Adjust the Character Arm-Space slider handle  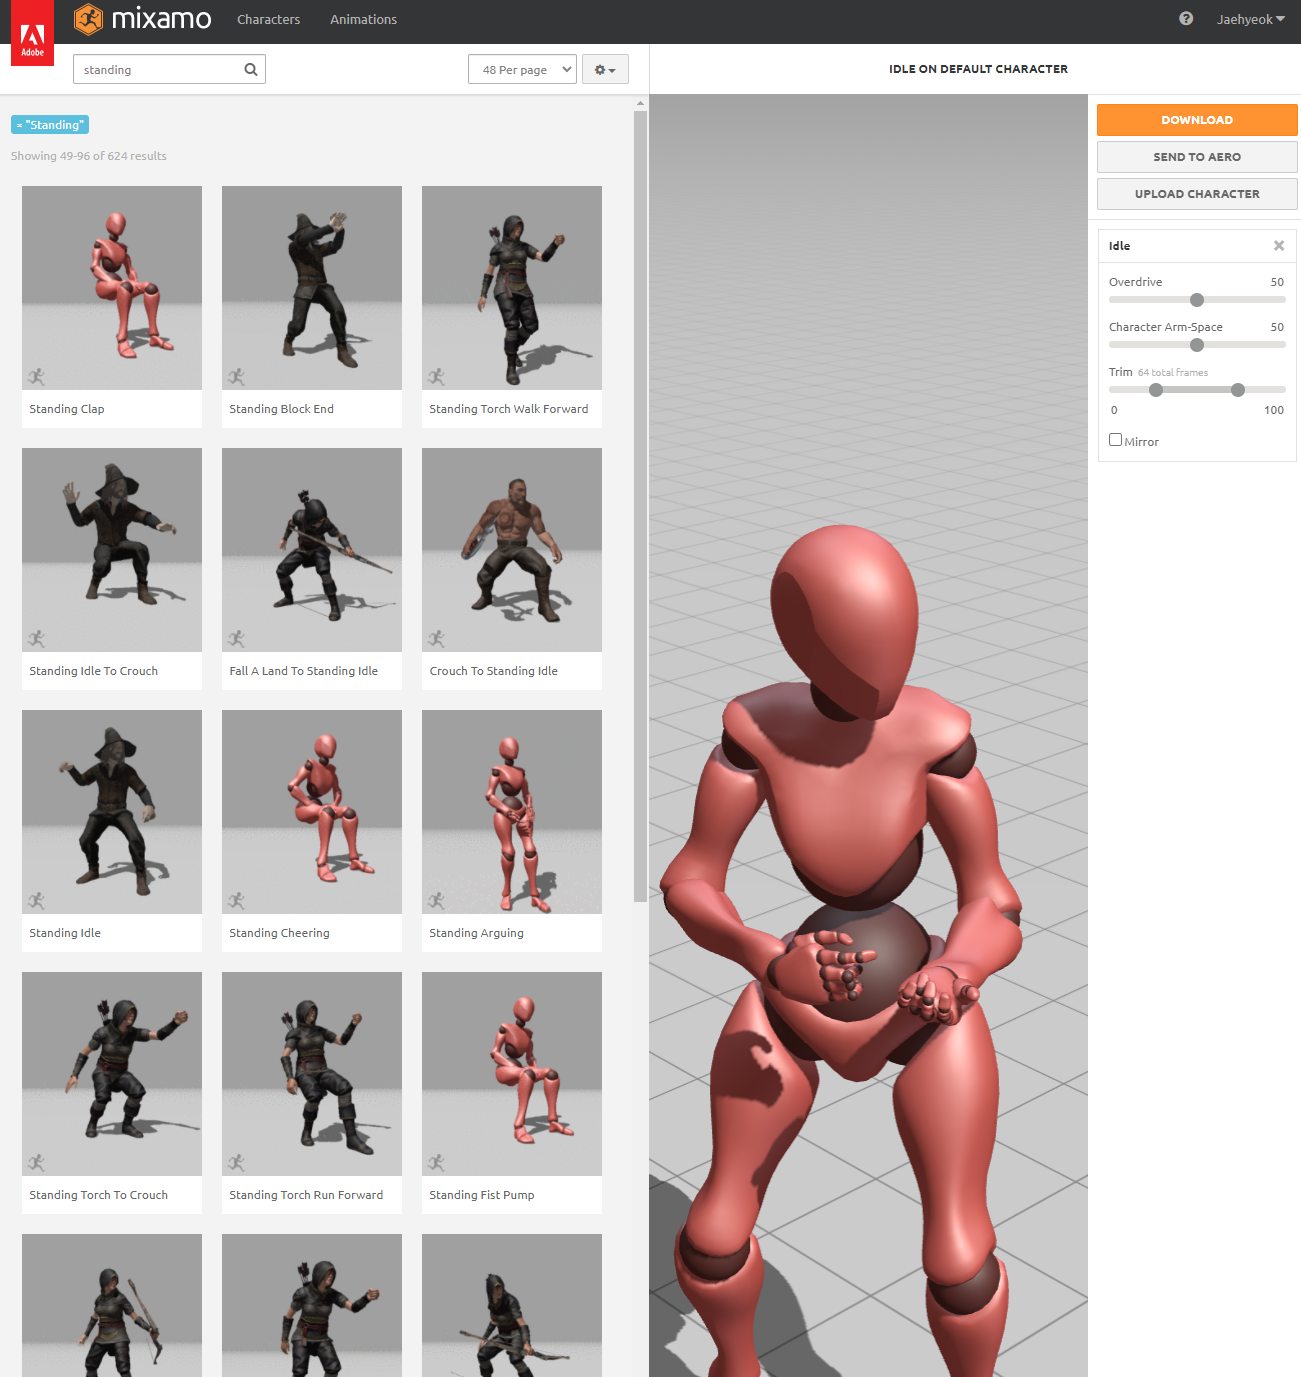coord(1197,345)
